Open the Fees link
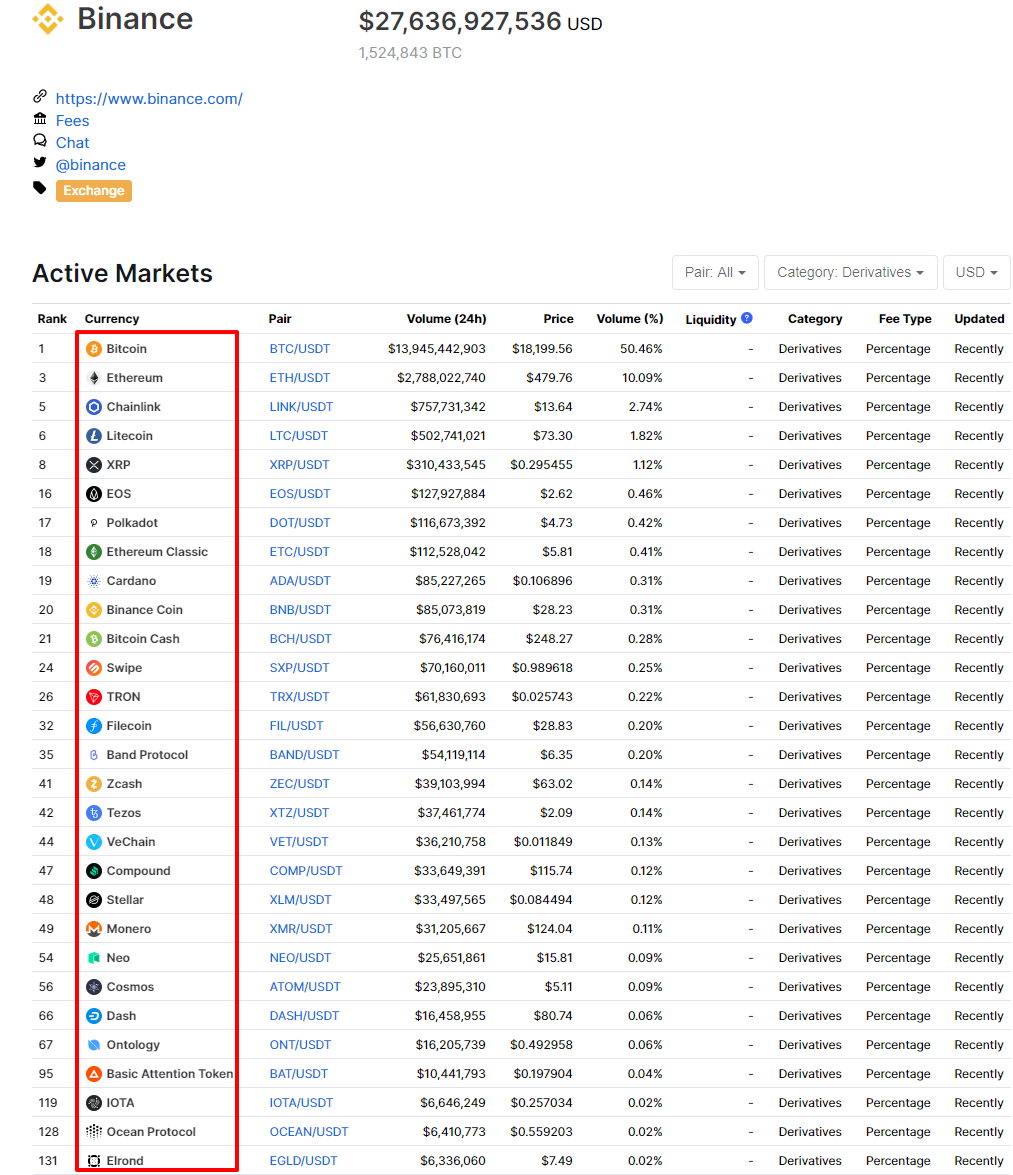 point(73,121)
